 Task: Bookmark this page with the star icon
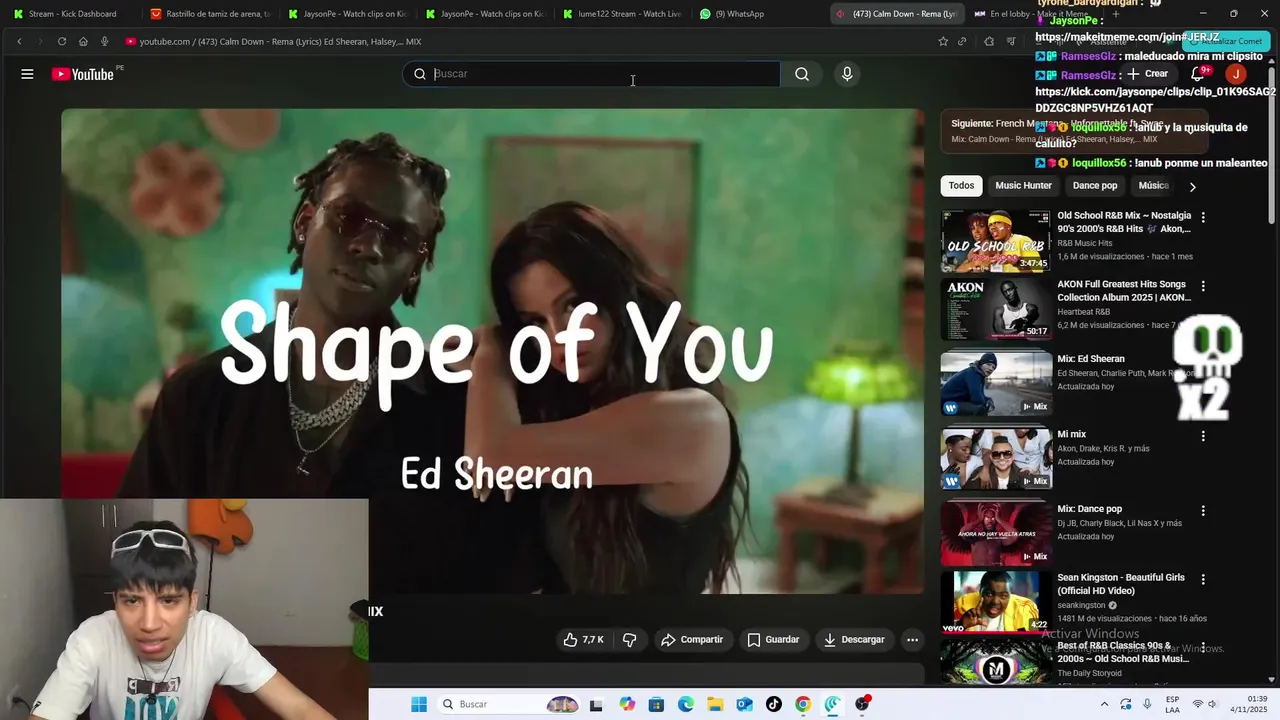[943, 41]
